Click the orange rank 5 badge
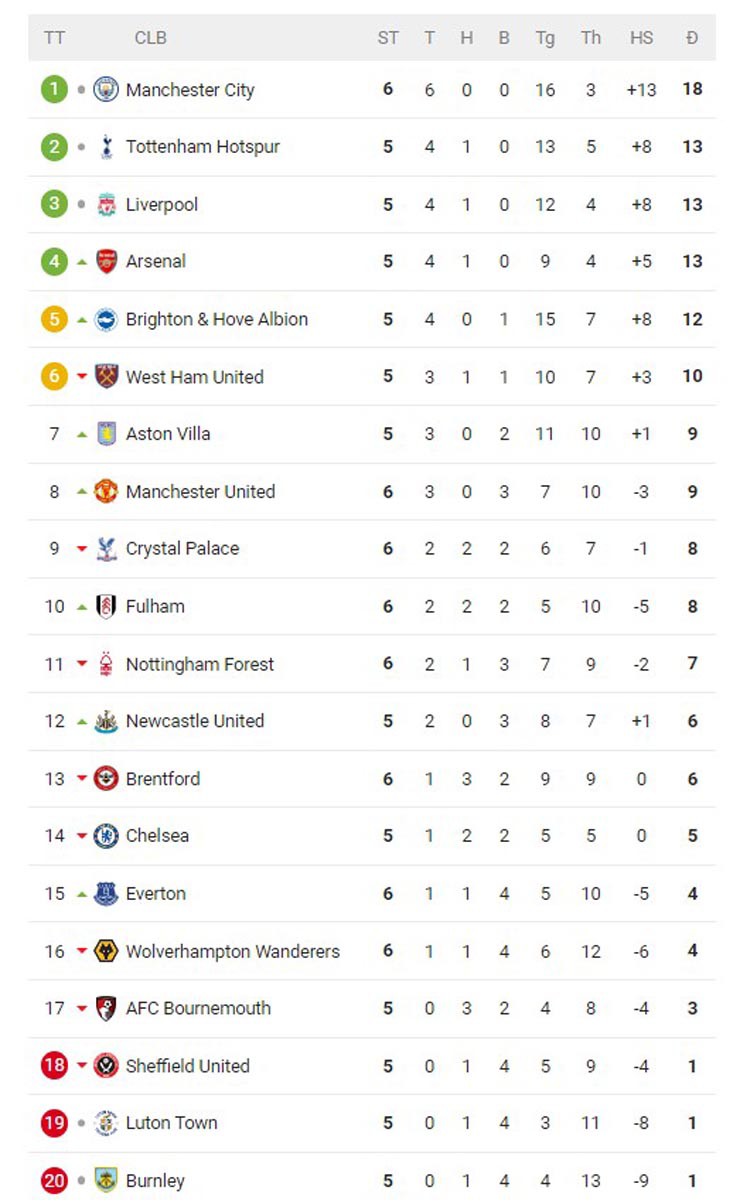The image size is (740, 1204). 54,320
